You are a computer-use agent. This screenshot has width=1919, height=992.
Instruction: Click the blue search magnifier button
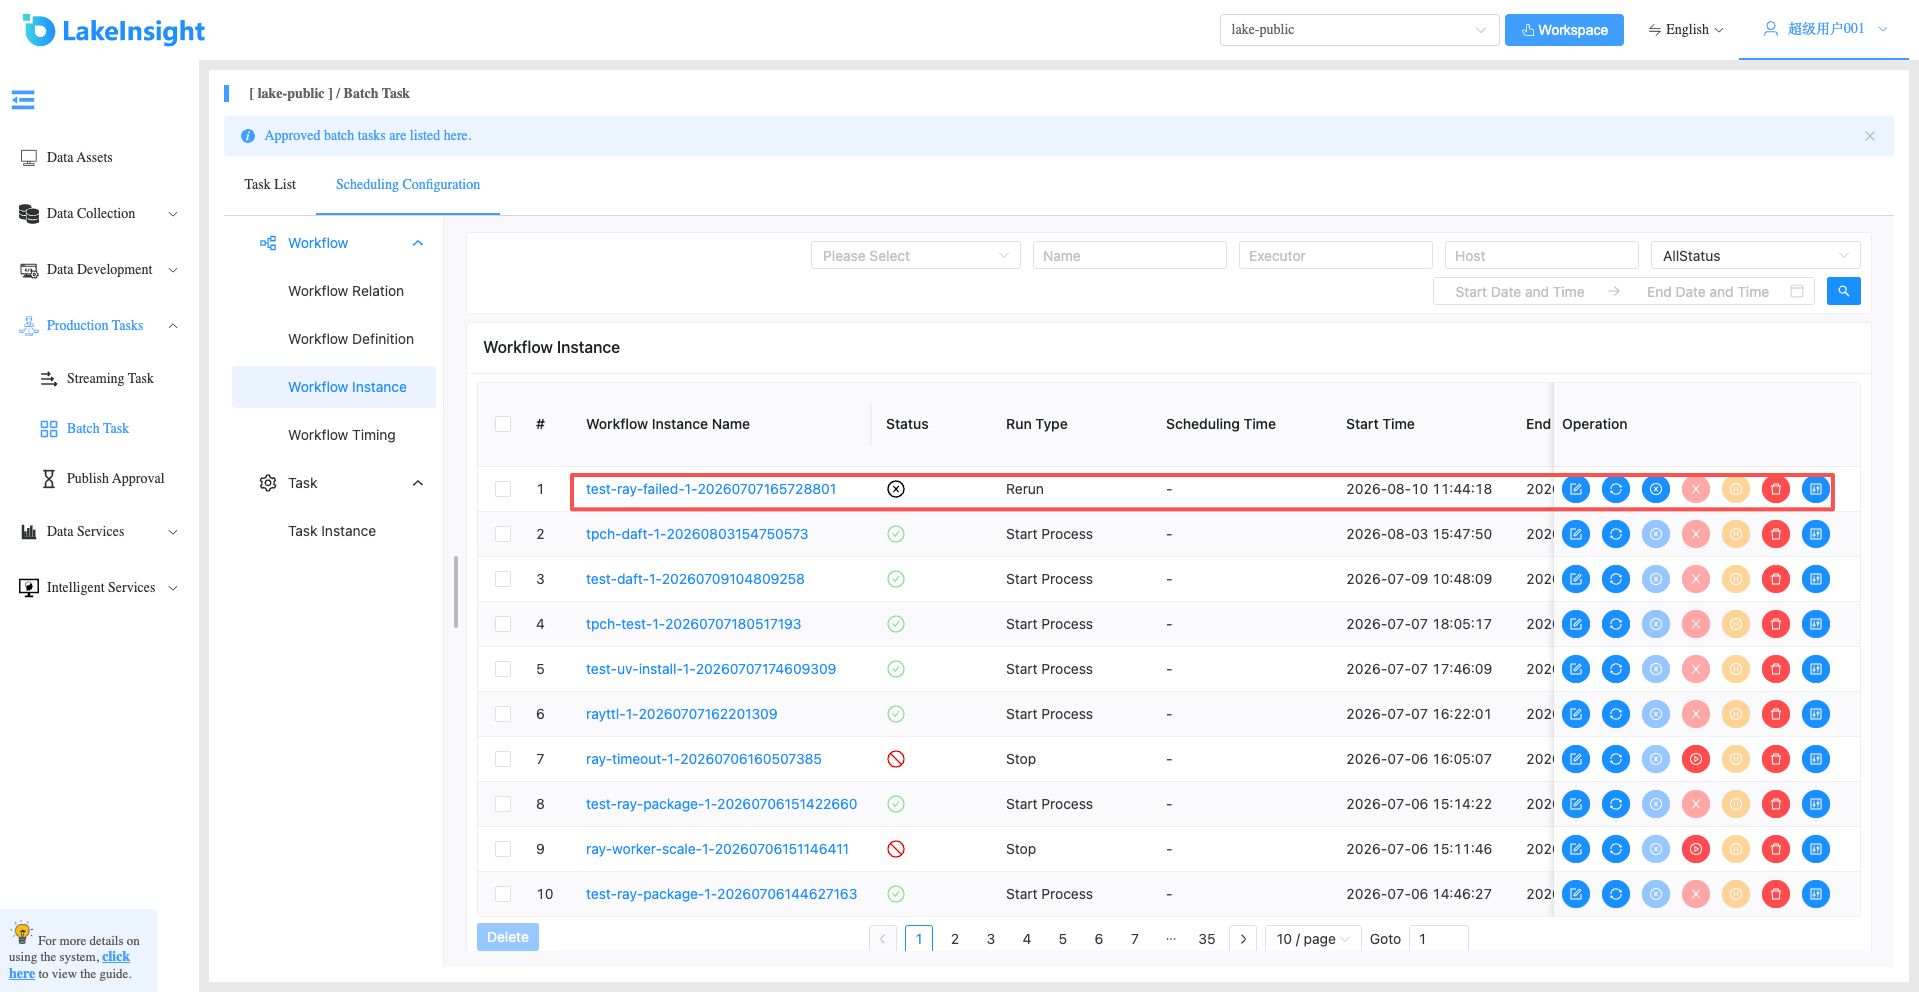[1844, 291]
